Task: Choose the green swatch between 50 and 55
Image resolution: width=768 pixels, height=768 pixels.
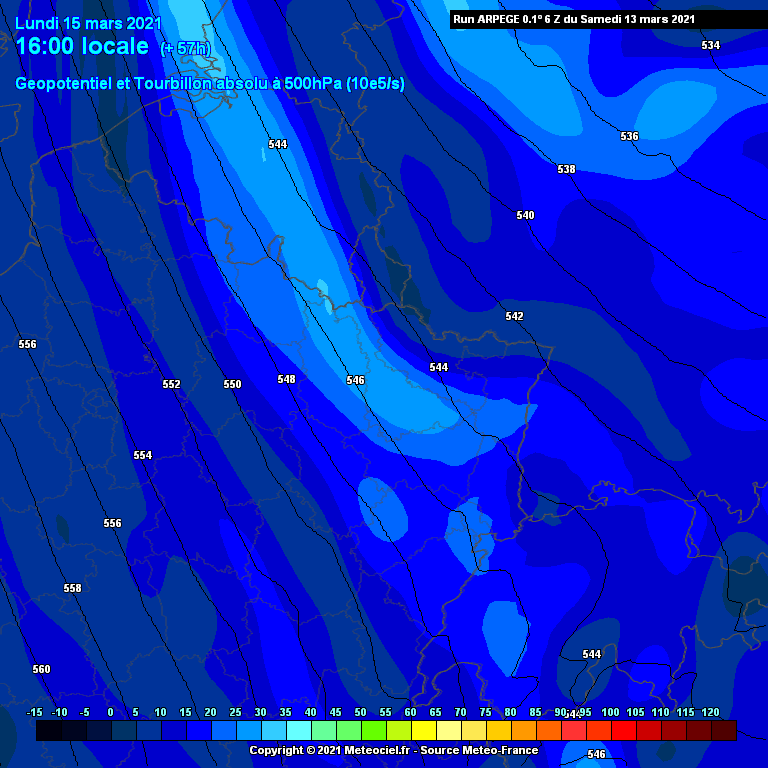Action: click(373, 731)
